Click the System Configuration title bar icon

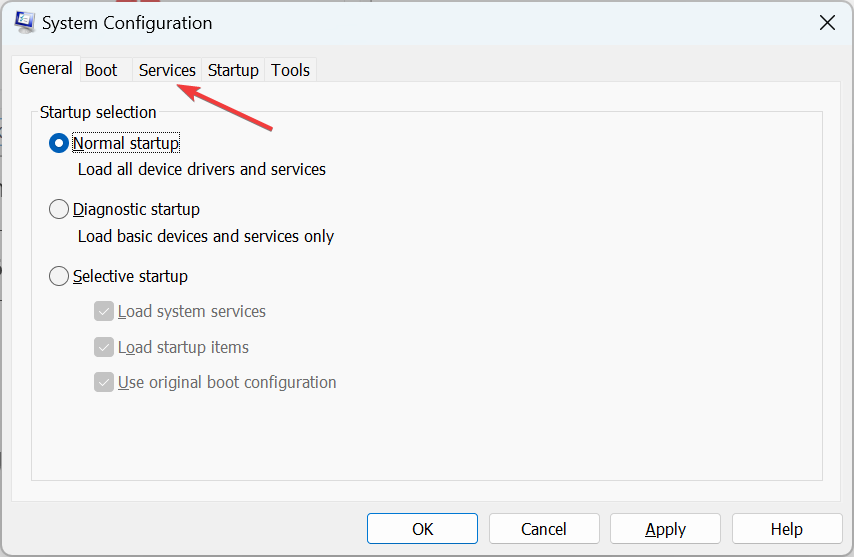[x=26, y=22]
